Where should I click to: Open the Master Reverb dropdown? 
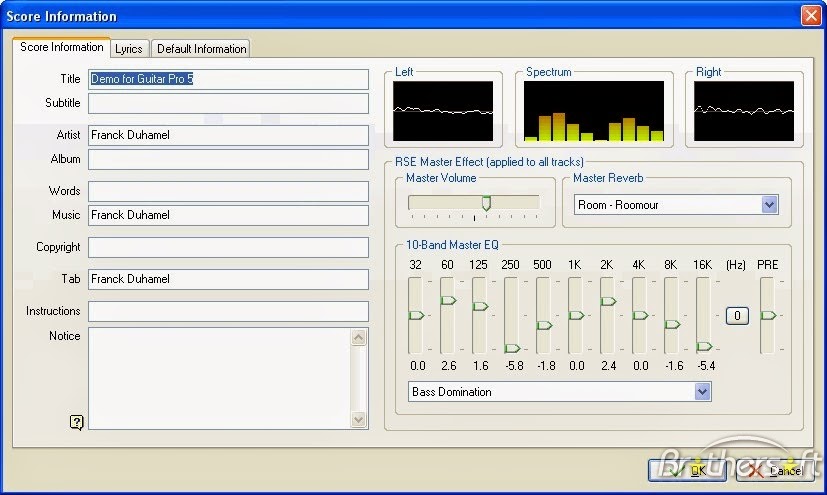(x=770, y=205)
